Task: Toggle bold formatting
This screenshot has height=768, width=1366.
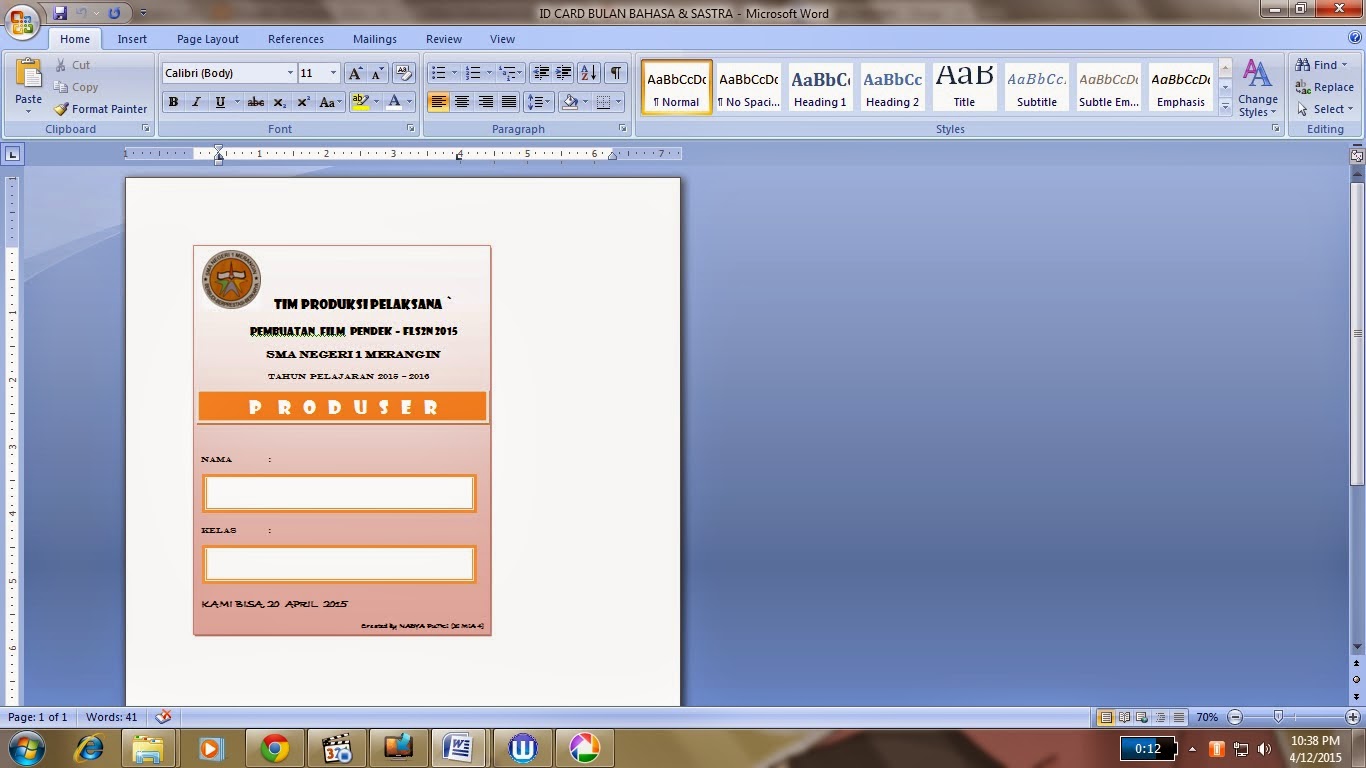Action: click(173, 102)
